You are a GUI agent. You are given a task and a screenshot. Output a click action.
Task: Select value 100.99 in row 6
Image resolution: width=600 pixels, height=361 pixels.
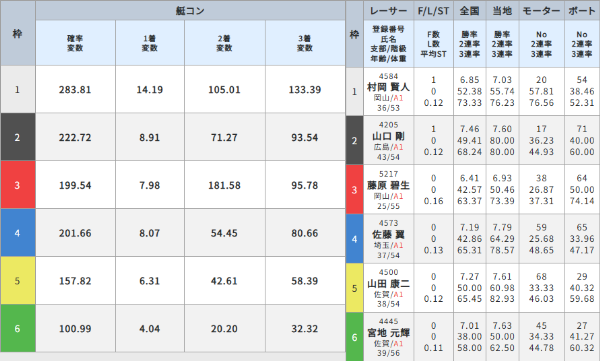click(x=75, y=329)
